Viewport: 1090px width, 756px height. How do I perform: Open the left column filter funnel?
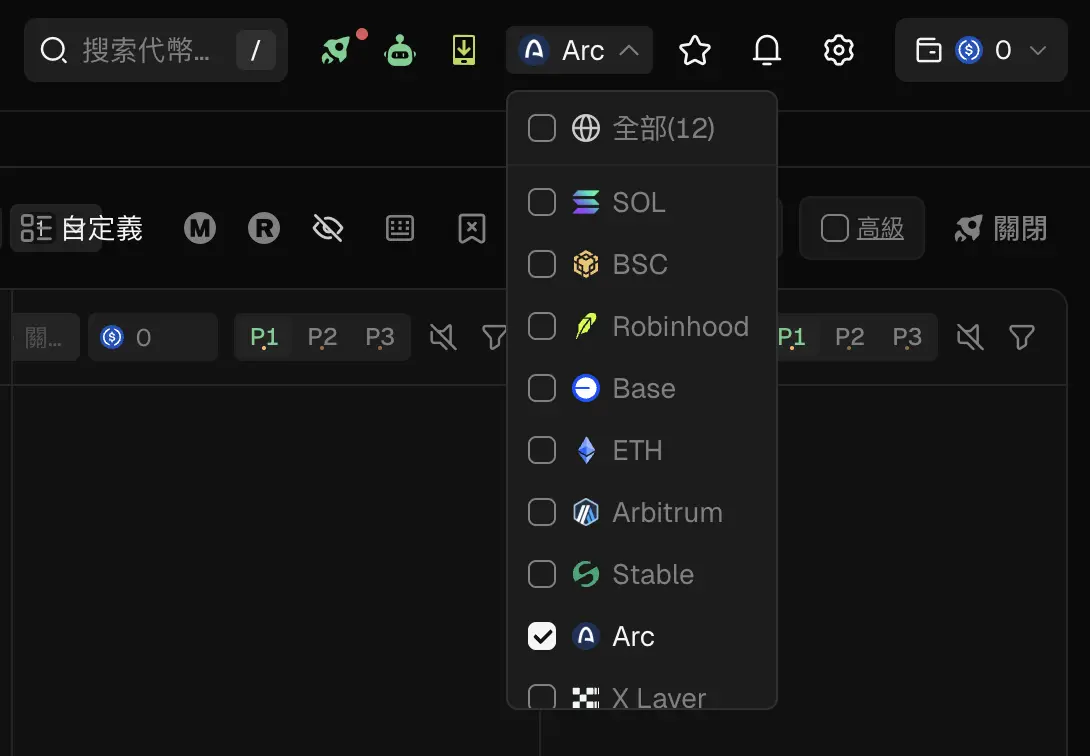pos(494,338)
